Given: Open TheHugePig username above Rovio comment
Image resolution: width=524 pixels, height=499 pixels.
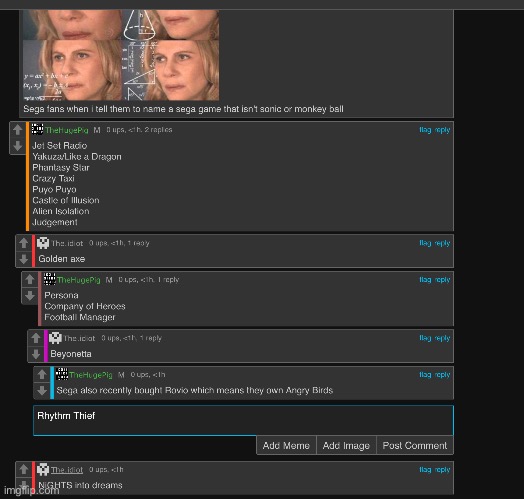Looking at the screenshot, I should 91,375.
